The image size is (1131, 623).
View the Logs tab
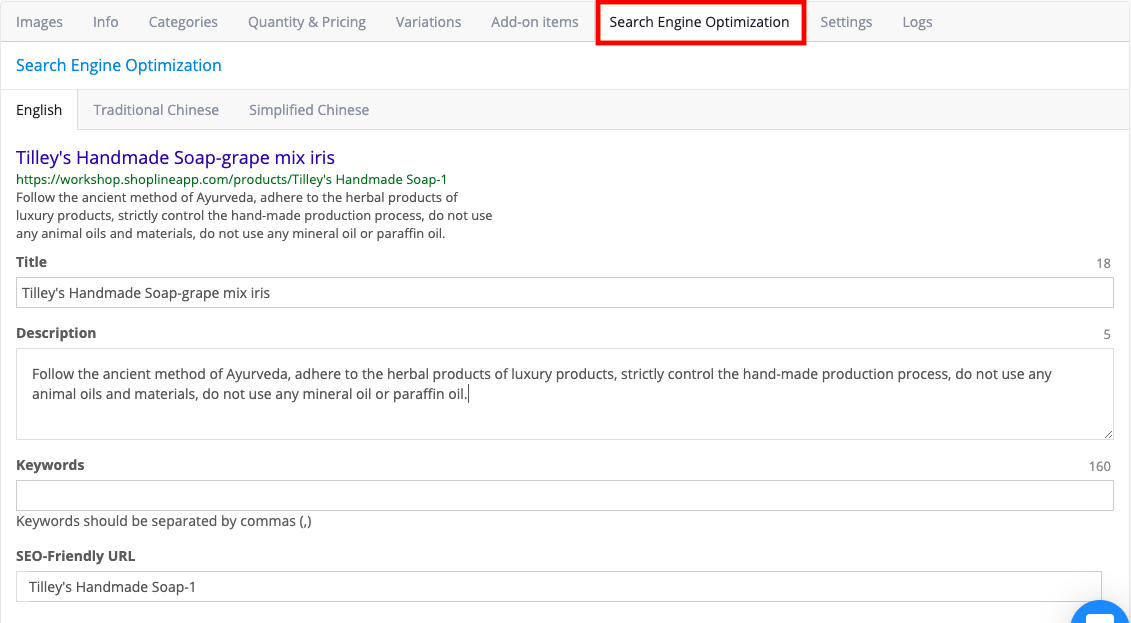[917, 22]
